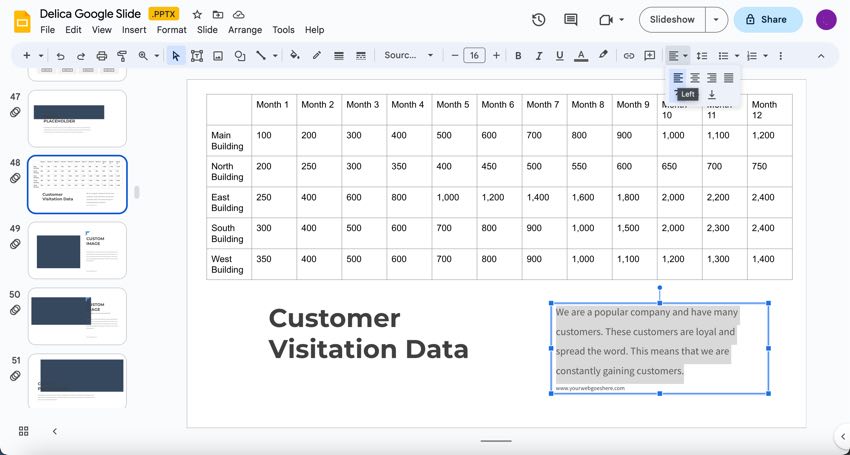The height and width of the screenshot is (455, 850).
Task: Apply numbered list
Action: 752,56
